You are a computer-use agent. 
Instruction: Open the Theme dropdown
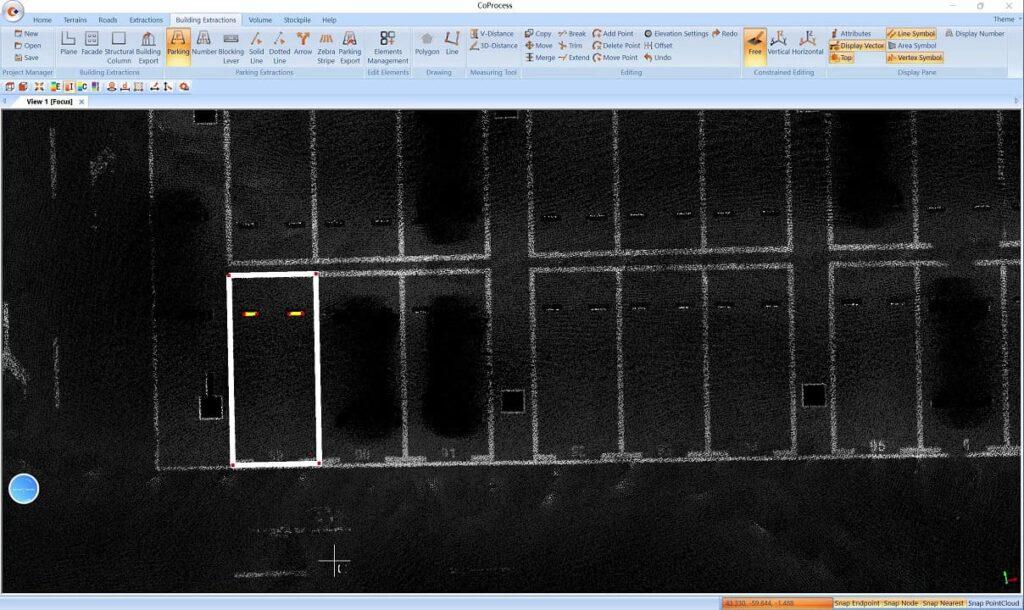point(1003,18)
